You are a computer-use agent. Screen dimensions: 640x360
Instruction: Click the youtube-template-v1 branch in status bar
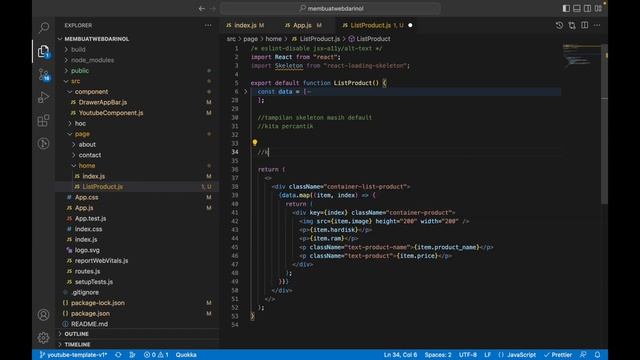(73, 355)
